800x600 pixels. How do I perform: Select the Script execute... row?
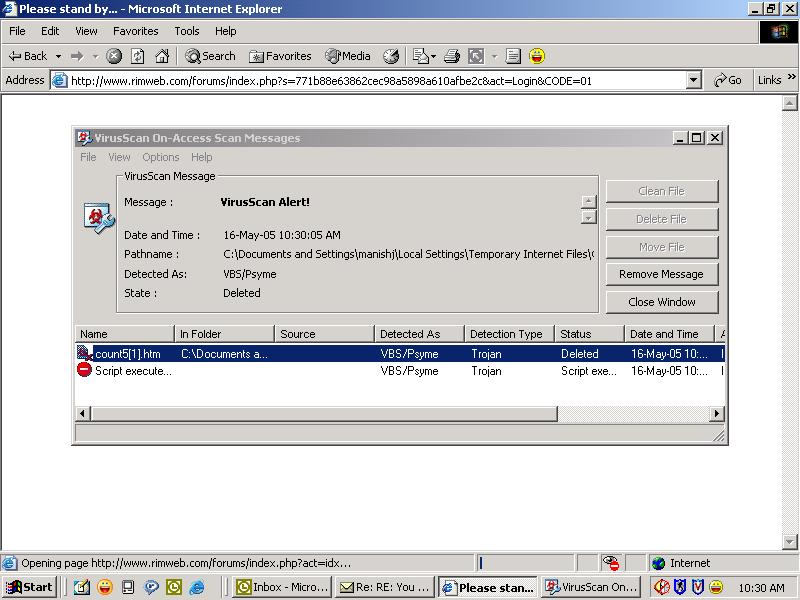400,371
